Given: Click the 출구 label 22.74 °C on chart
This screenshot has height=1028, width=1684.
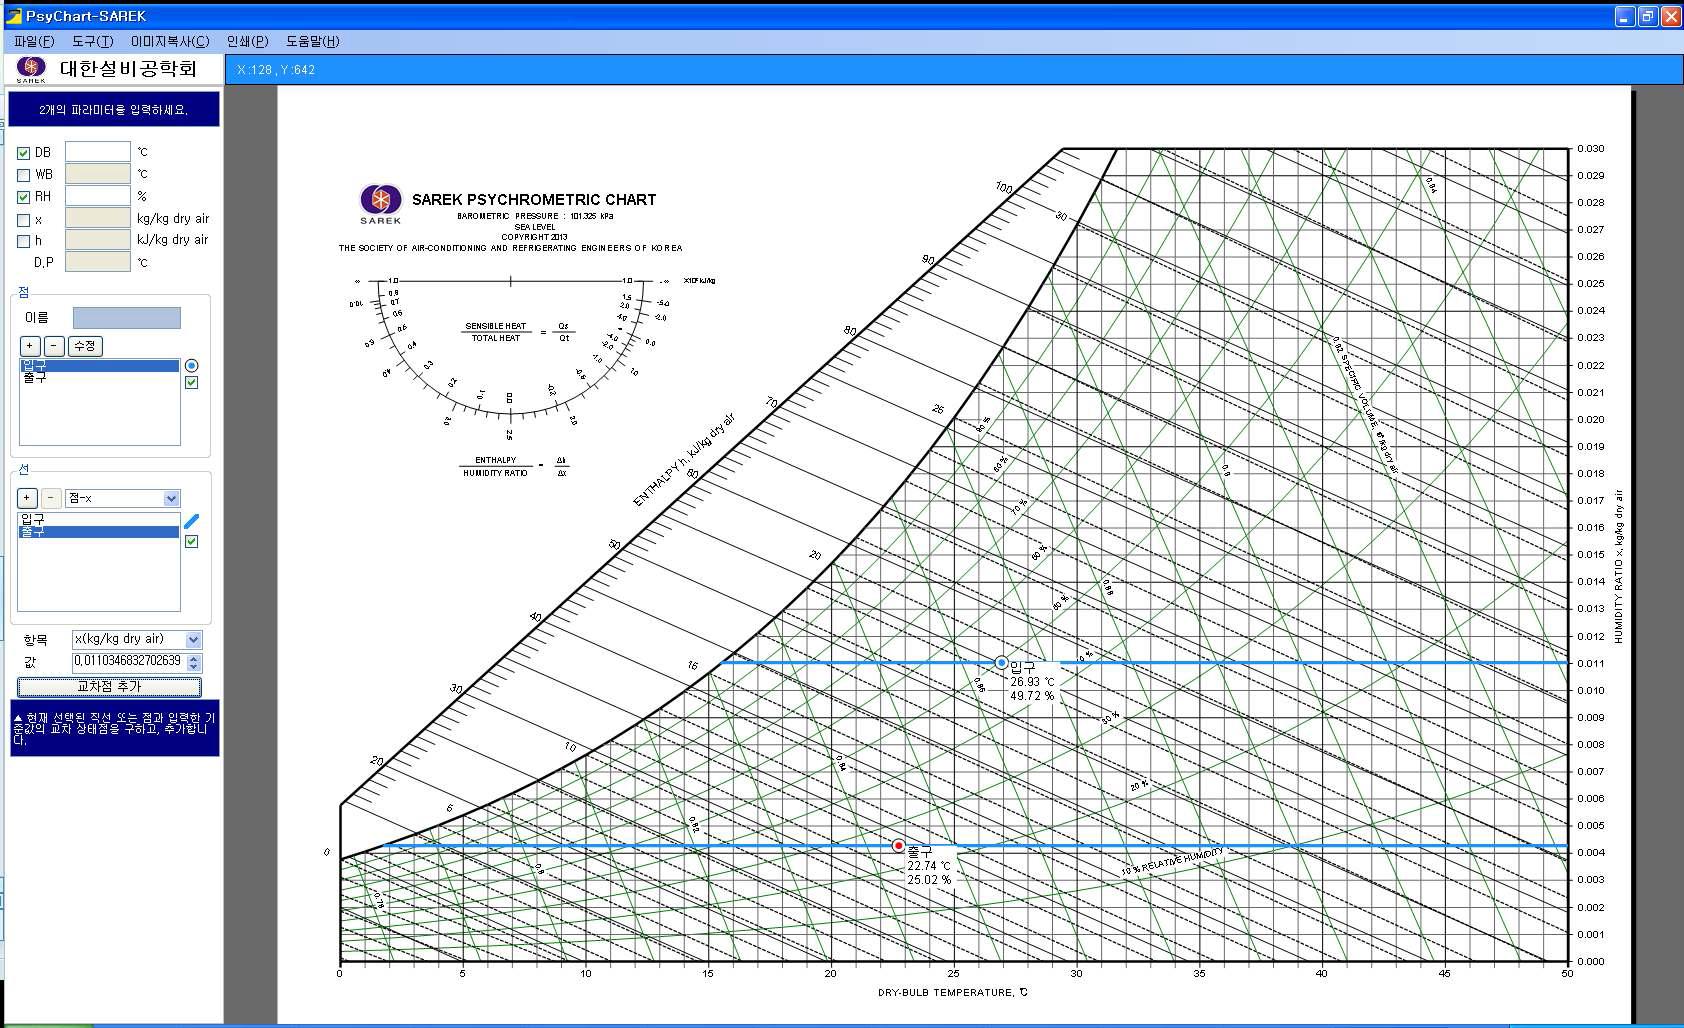Looking at the screenshot, I should pos(929,866).
